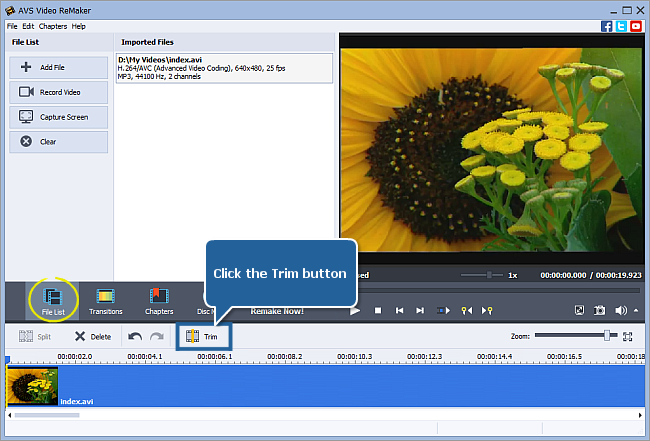The image size is (650, 441).
Task: Select the index.avi sunflower thumbnail on timeline
Action: tap(32, 386)
